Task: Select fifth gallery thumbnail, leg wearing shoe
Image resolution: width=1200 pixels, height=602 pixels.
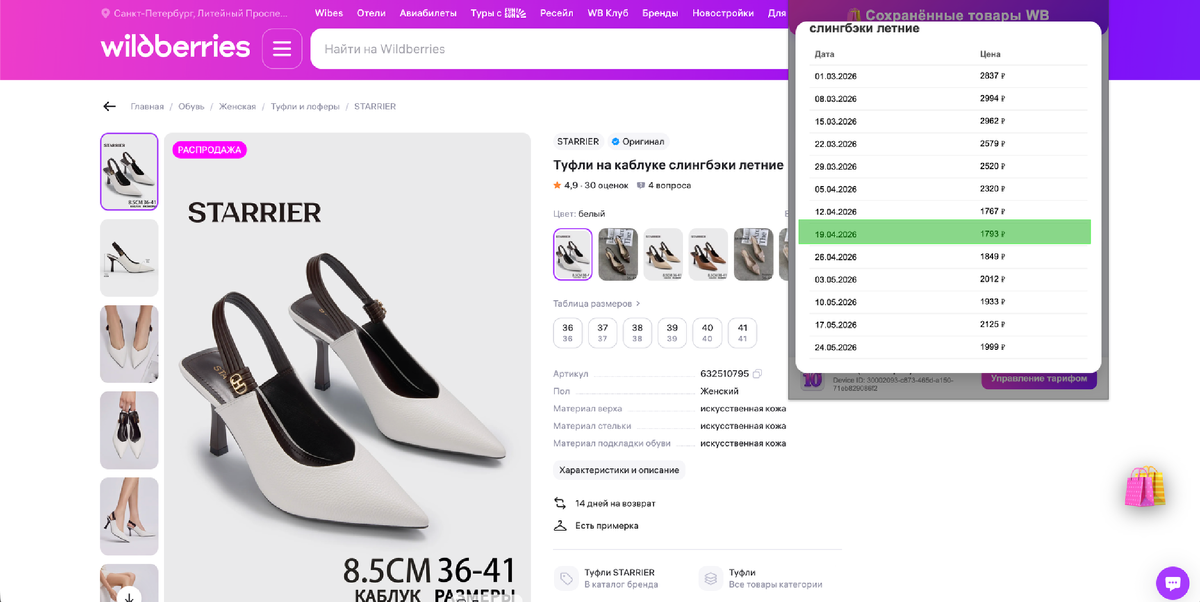Action: coord(129,516)
